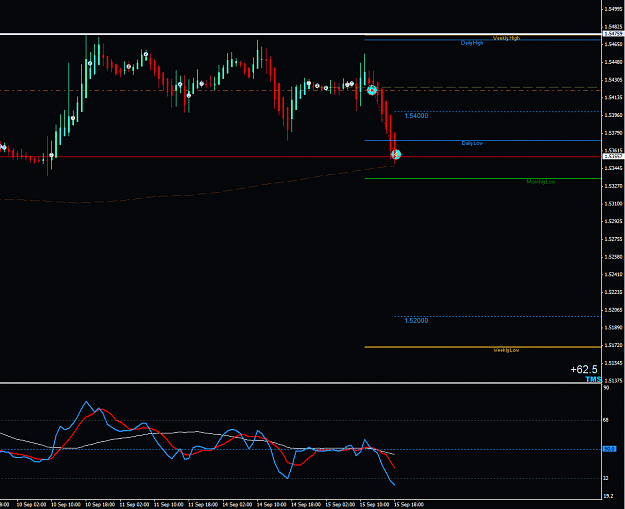Click the 15 Sep 18:00 time label

409,505
